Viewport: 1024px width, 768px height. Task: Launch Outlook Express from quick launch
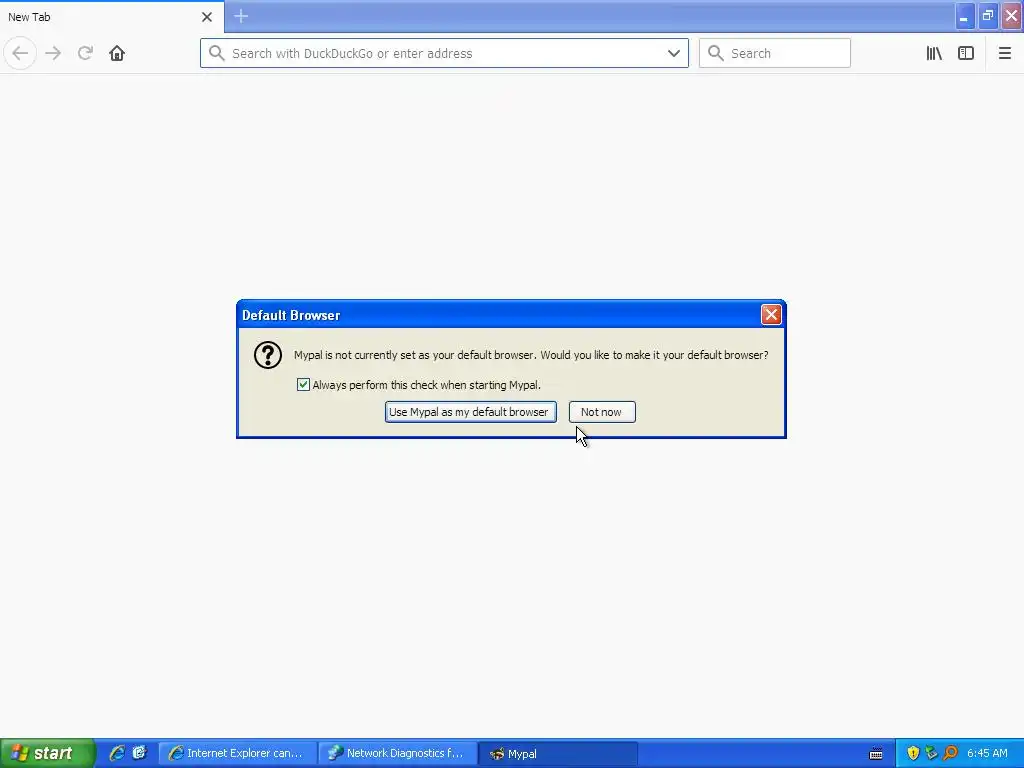click(x=139, y=753)
